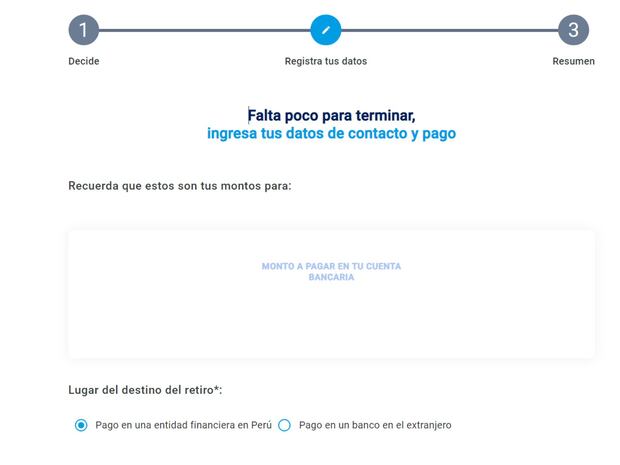Go to the Decide step label
This screenshot has width=620, height=465.
84,61
